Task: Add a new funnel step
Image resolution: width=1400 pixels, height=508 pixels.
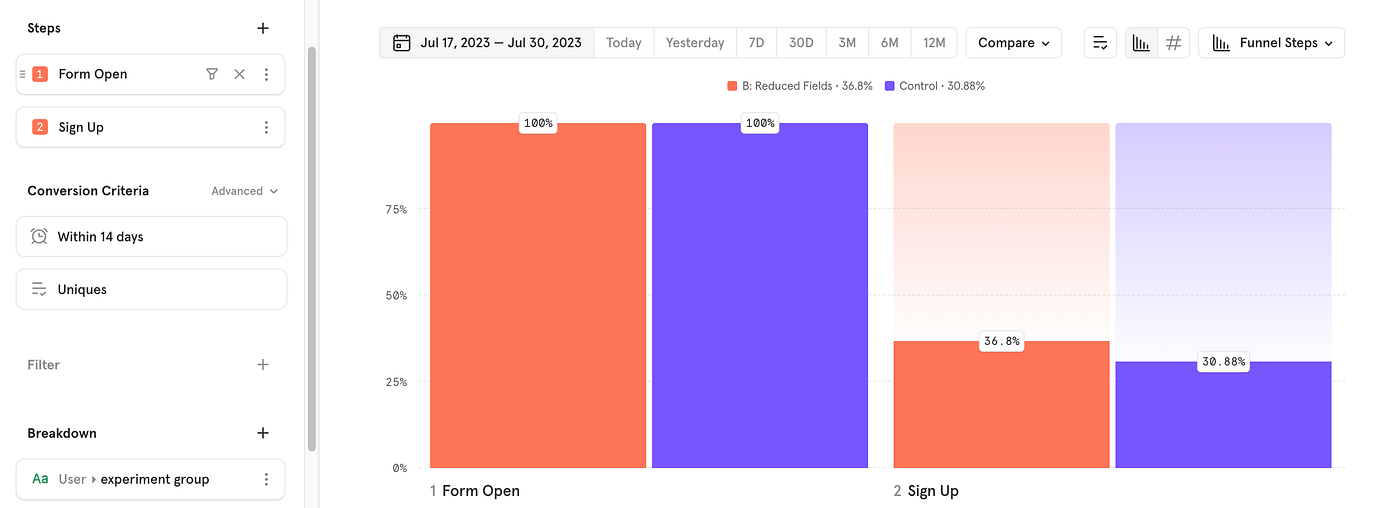Action: 263,28
